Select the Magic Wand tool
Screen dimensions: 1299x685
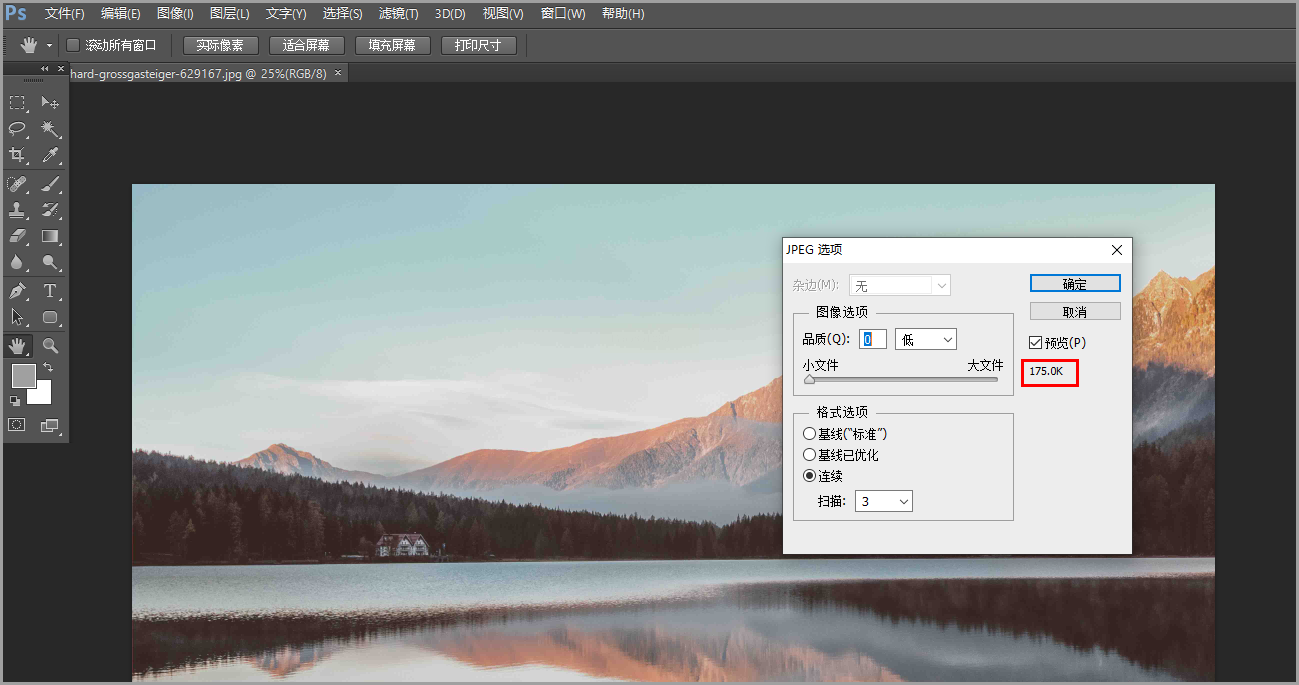[50, 129]
